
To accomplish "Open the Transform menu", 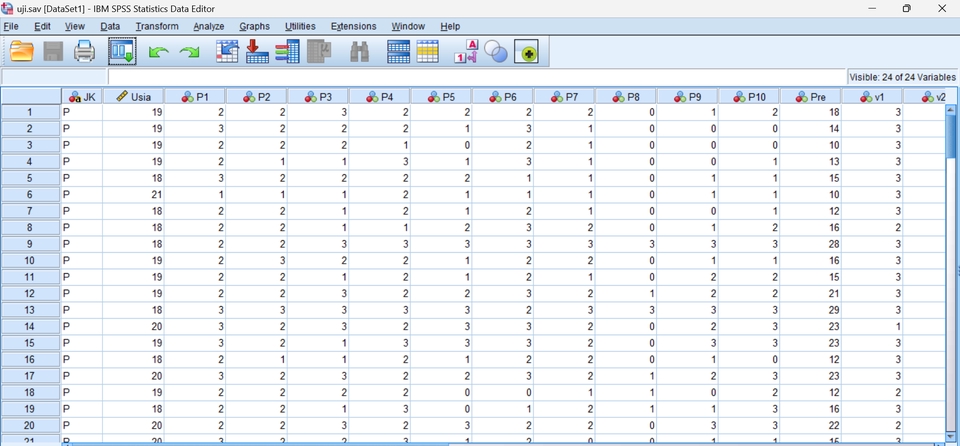I will [x=157, y=26].
